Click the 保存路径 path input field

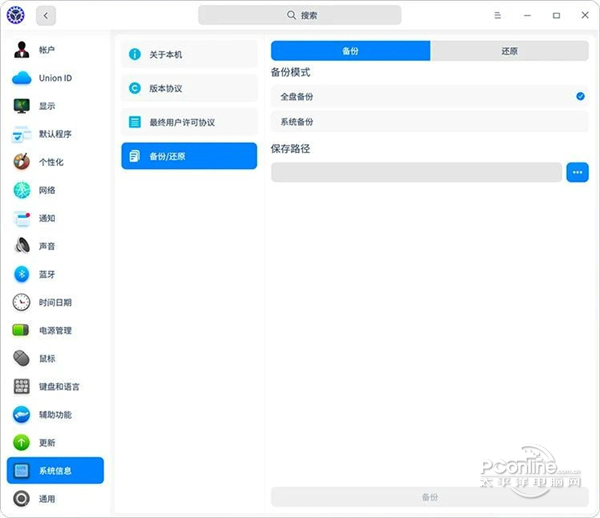(416, 172)
